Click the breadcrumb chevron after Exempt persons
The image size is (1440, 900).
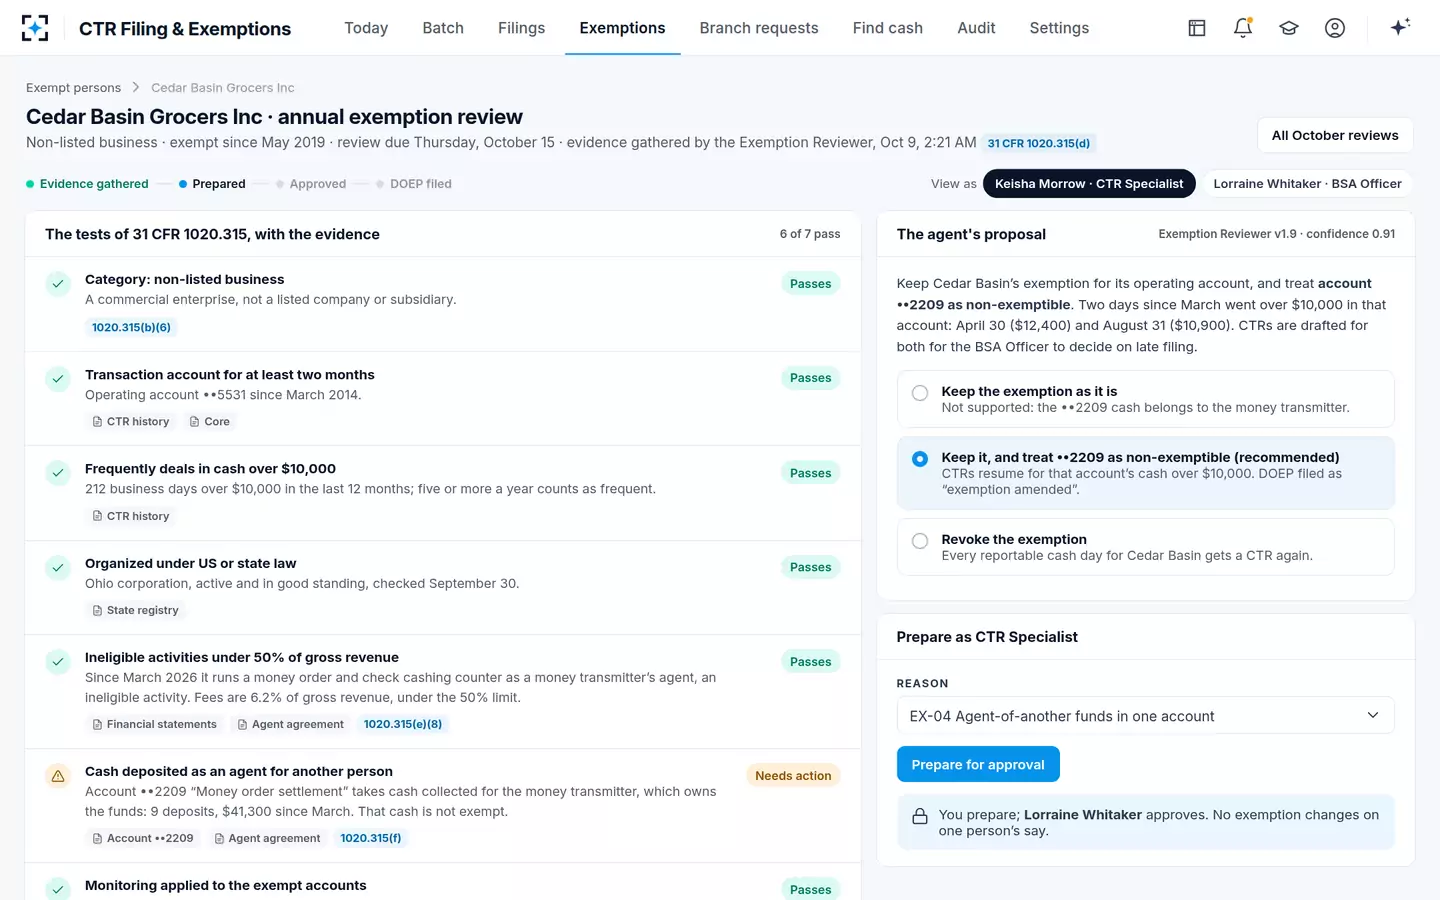pyautogui.click(x=136, y=88)
